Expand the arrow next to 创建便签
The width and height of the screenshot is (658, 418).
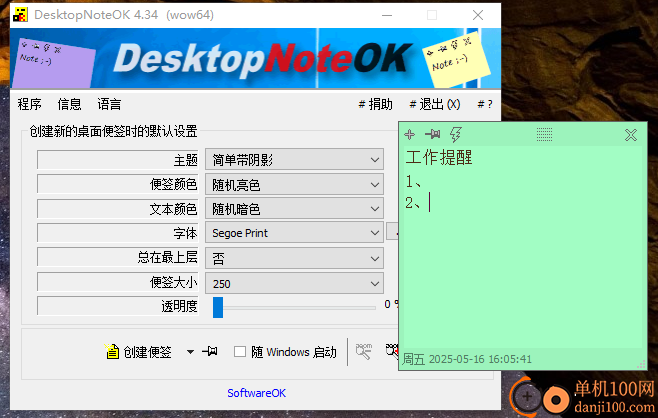point(190,352)
